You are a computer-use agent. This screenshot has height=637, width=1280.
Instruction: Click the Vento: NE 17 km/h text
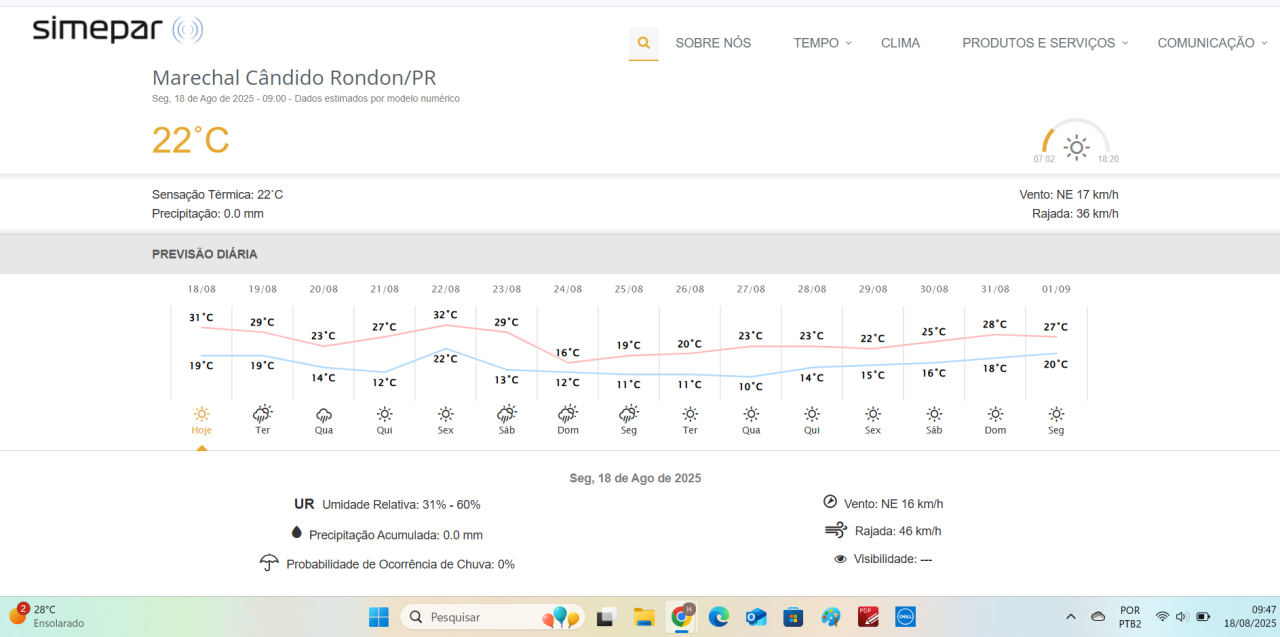1069,195
